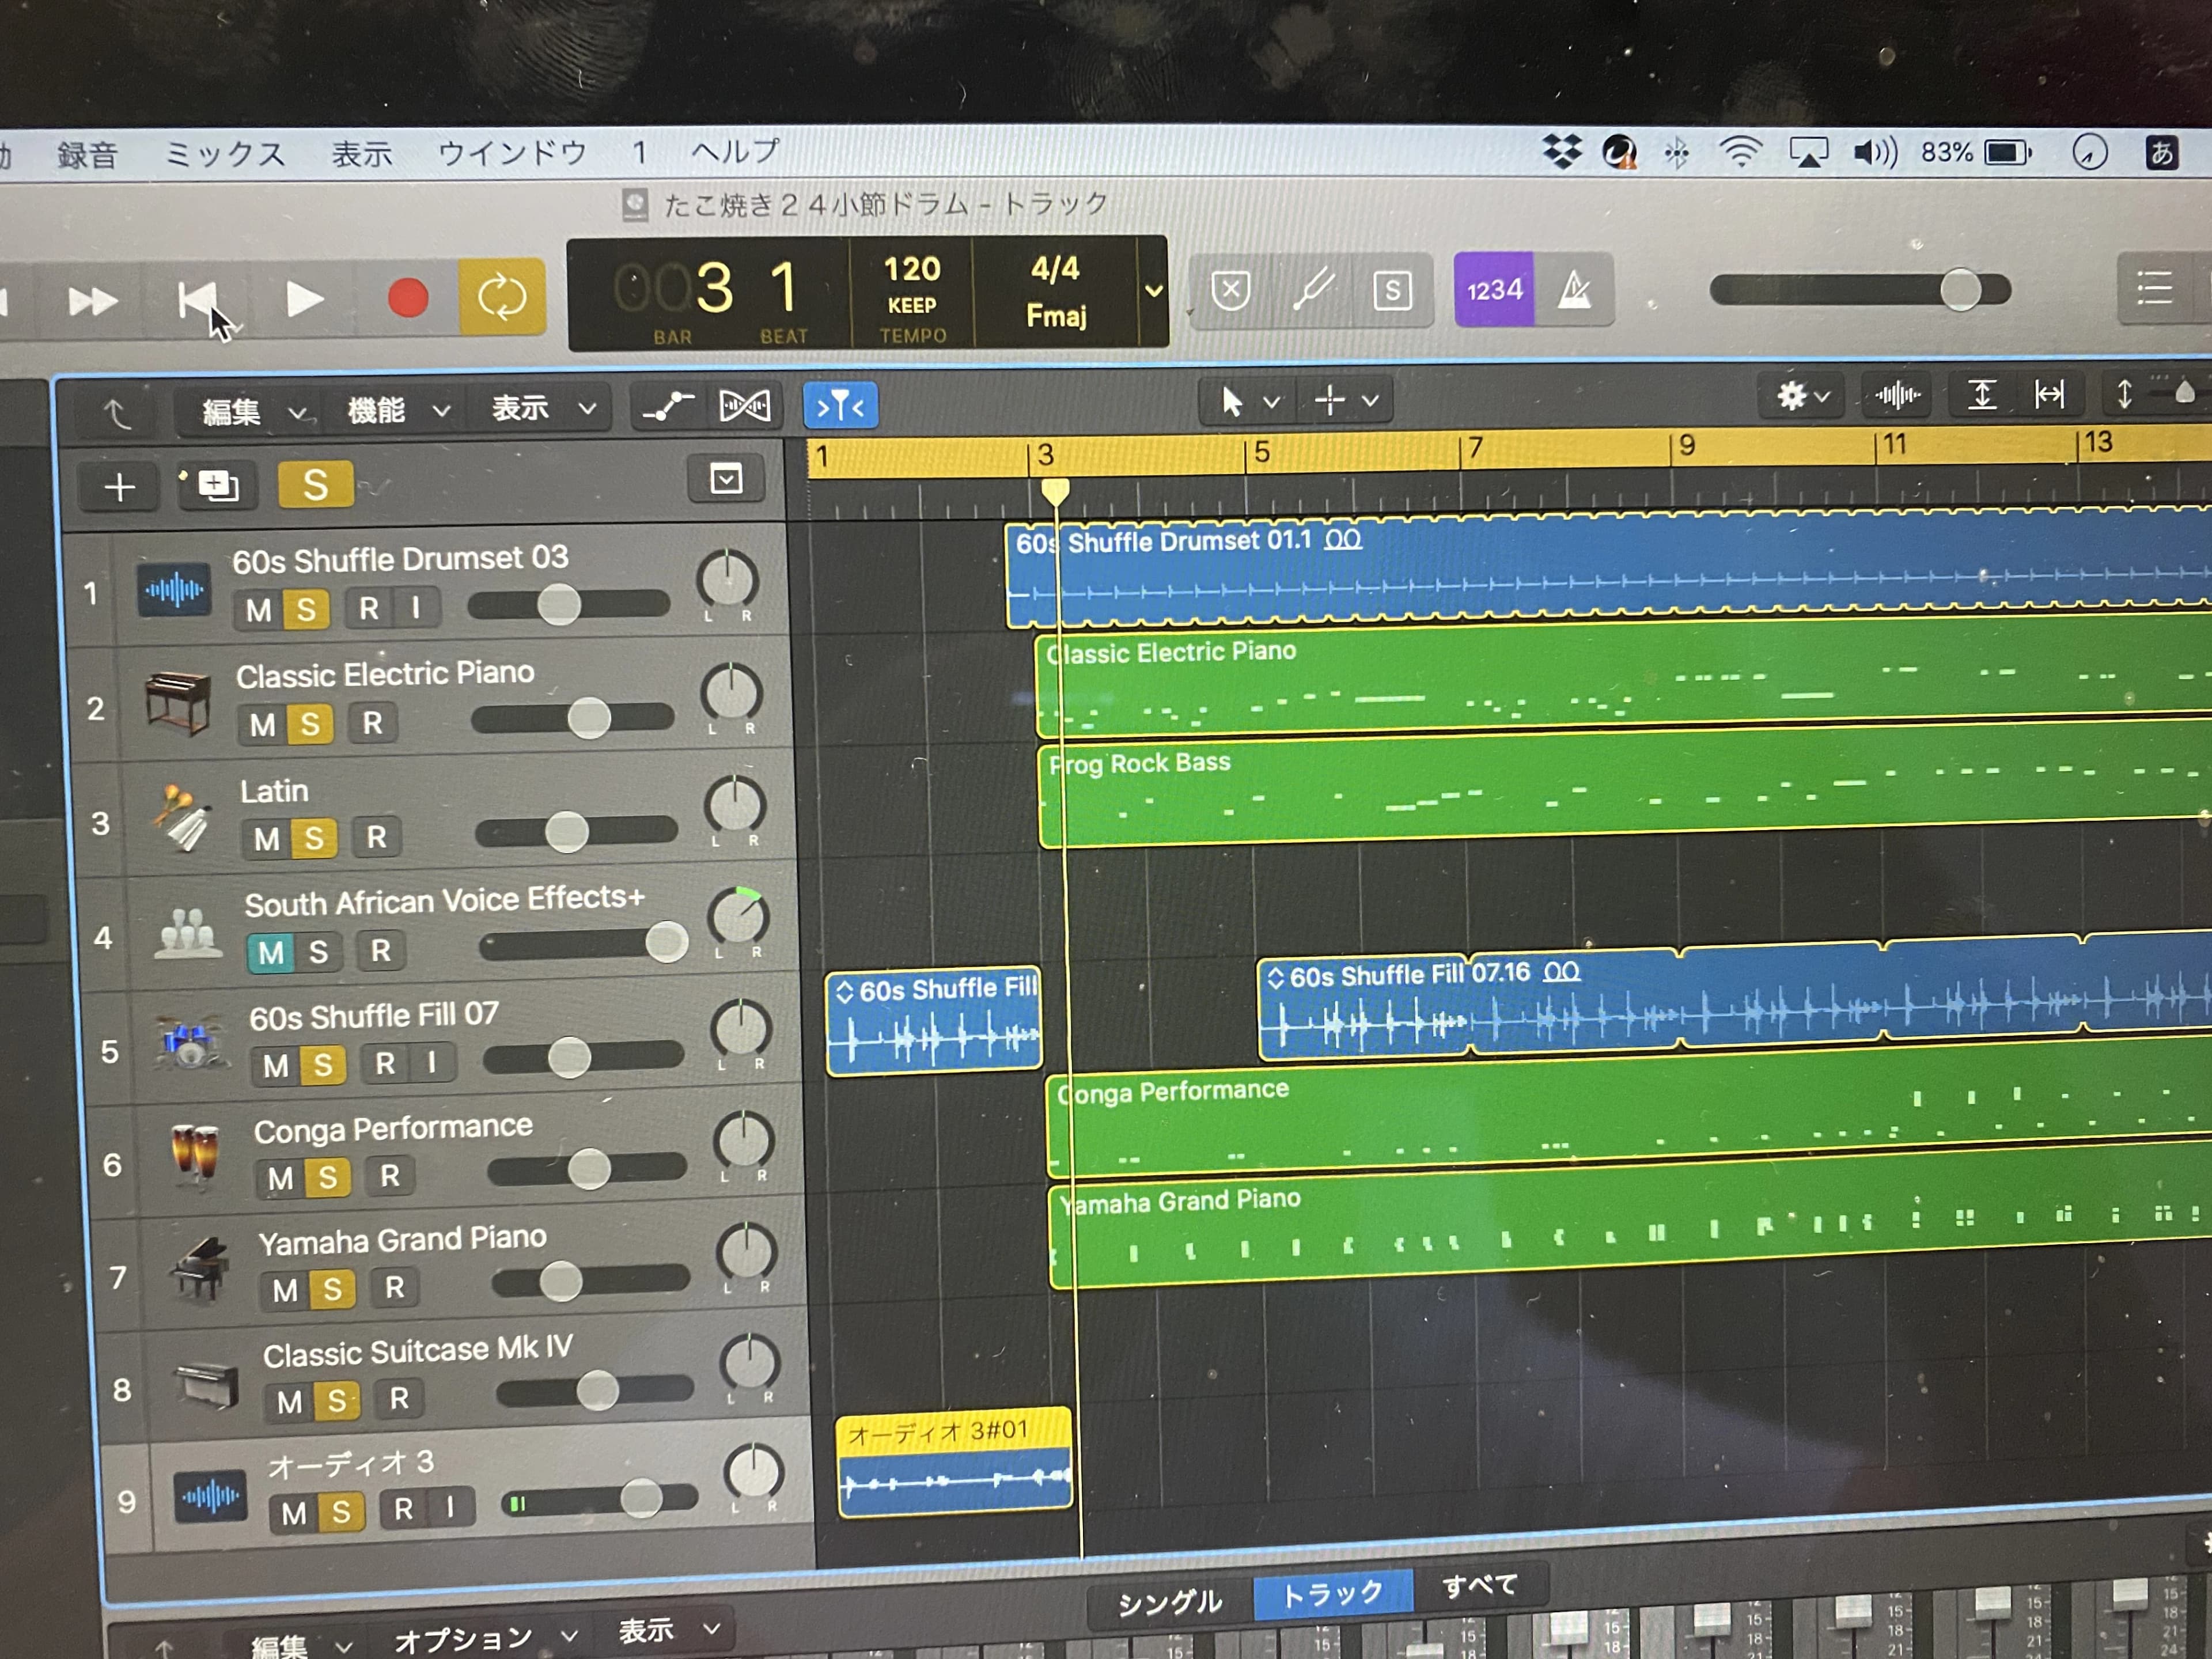
Task: Click the red Record button
Action: tap(408, 298)
